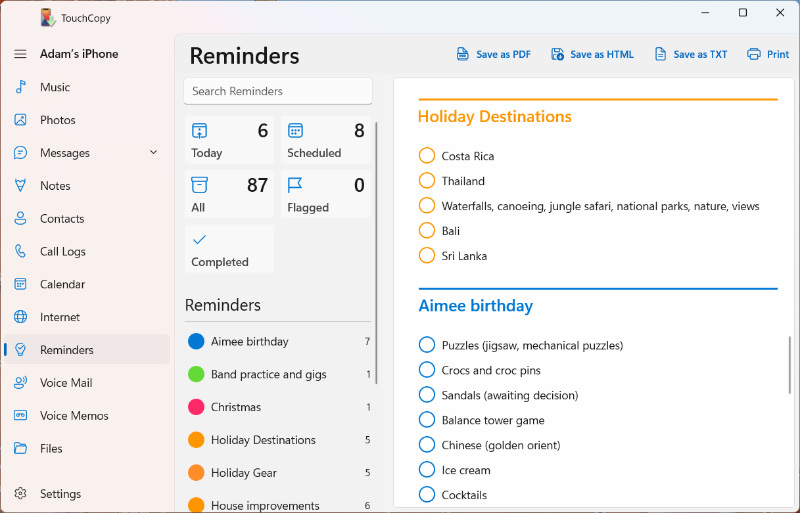Screen dimensions: 800x513
Task: Click the reminders content vertical scrollbar
Action: 789,365
